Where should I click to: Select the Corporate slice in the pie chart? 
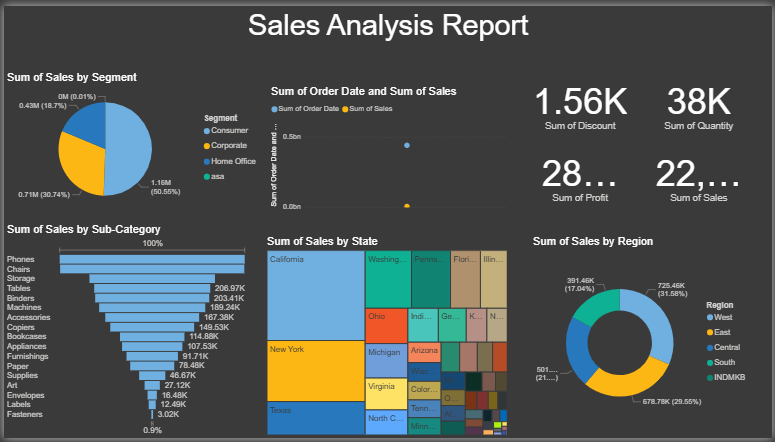point(78,162)
